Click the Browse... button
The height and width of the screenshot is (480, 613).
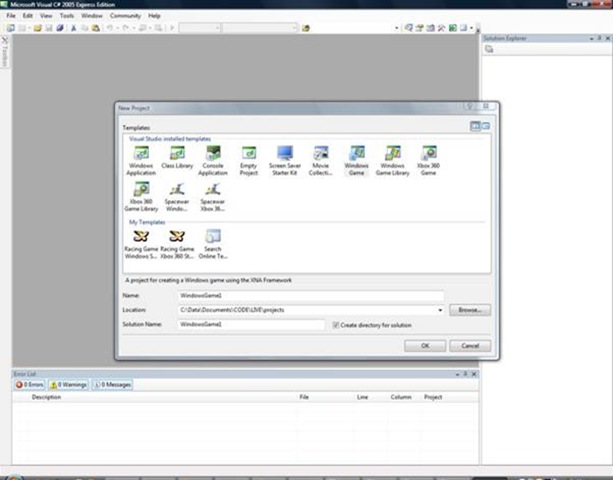click(x=470, y=311)
